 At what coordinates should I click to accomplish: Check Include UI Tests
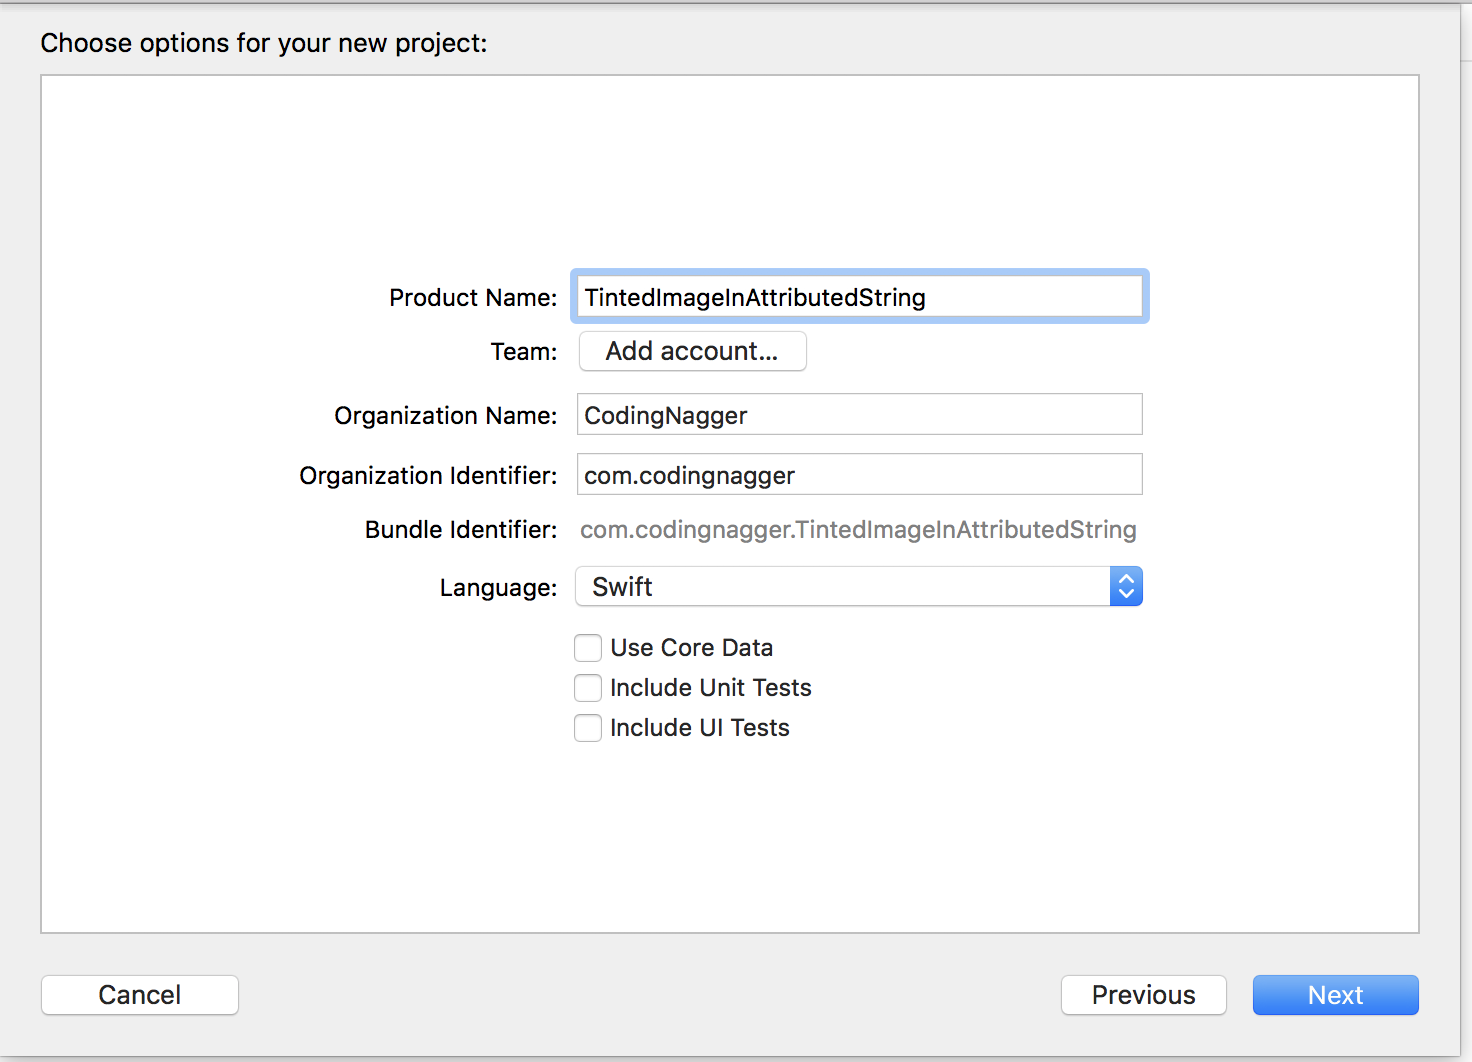coord(588,728)
